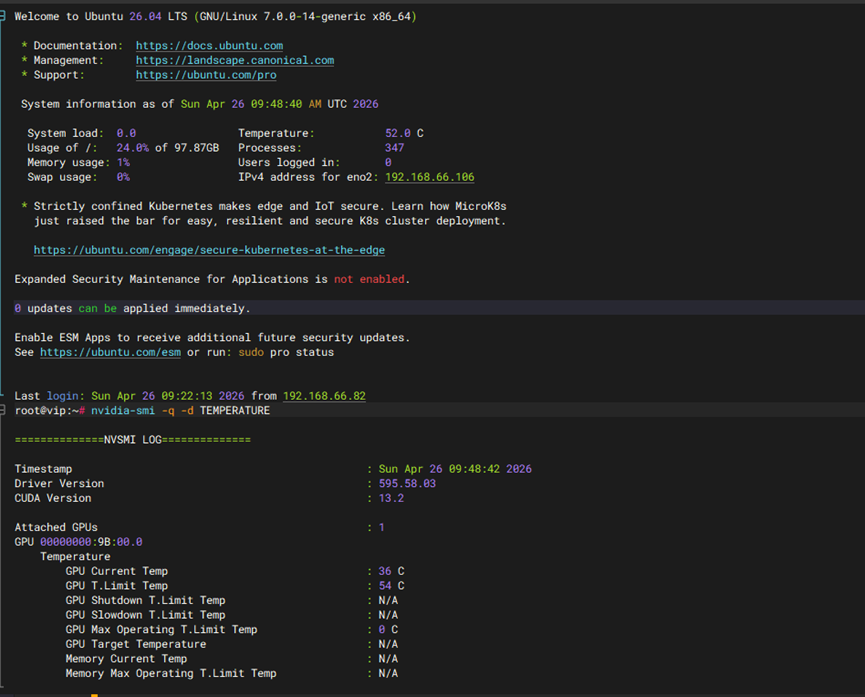Click the System information date line

pos(200,104)
